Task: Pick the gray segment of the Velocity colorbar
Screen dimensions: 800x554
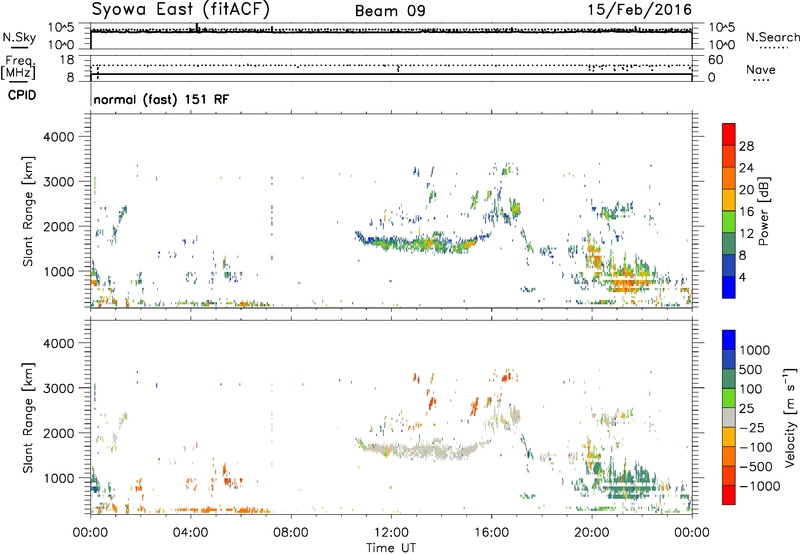Action: (729, 417)
